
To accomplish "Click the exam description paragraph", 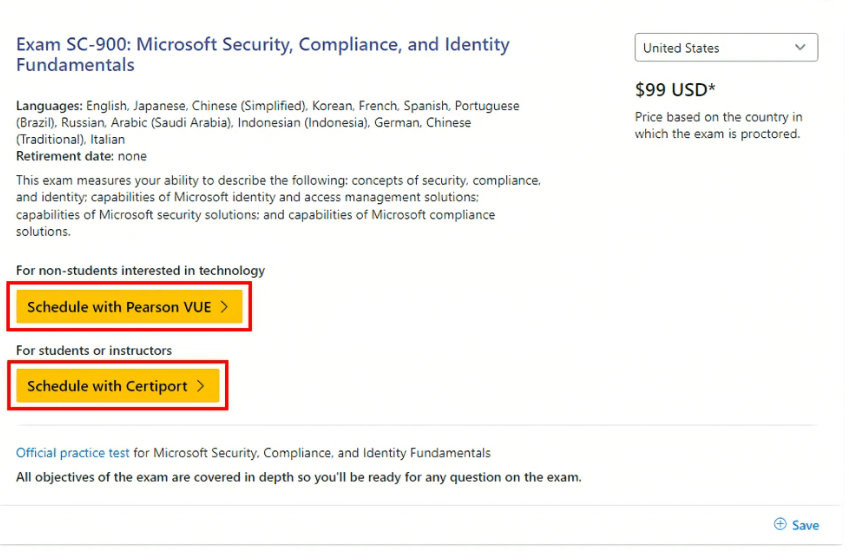I will point(278,206).
